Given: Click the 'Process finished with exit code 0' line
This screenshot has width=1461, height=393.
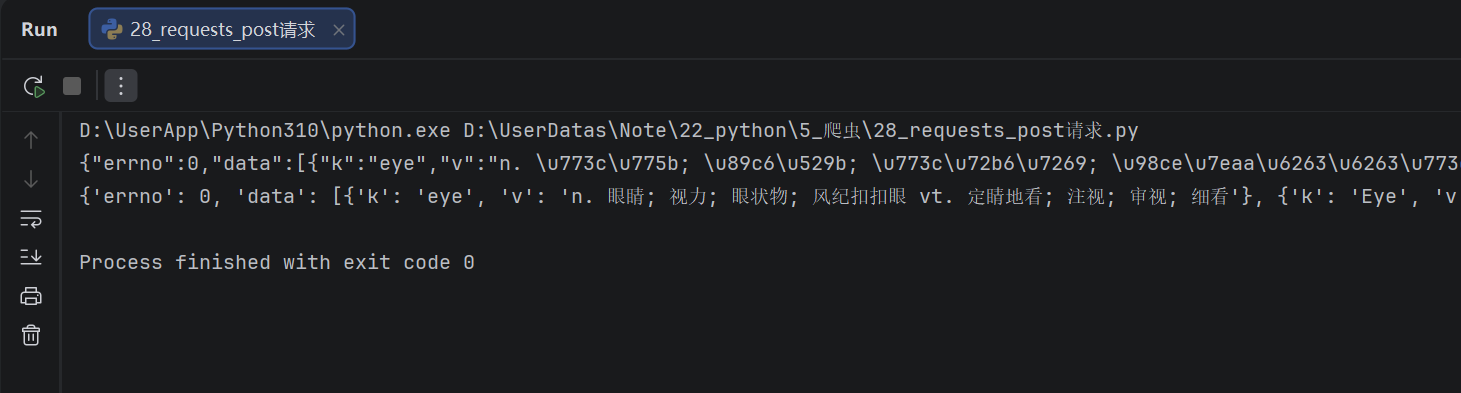Looking at the screenshot, I should 277,263.
